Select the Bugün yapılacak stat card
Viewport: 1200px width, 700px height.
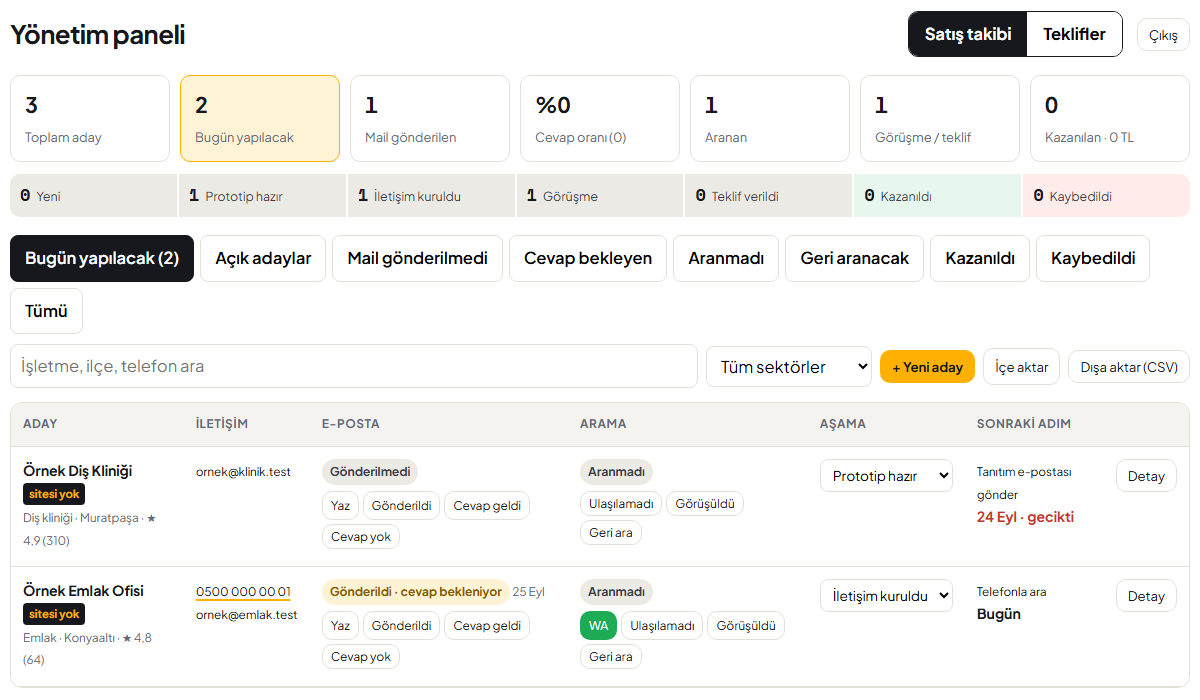click(260, 118)
